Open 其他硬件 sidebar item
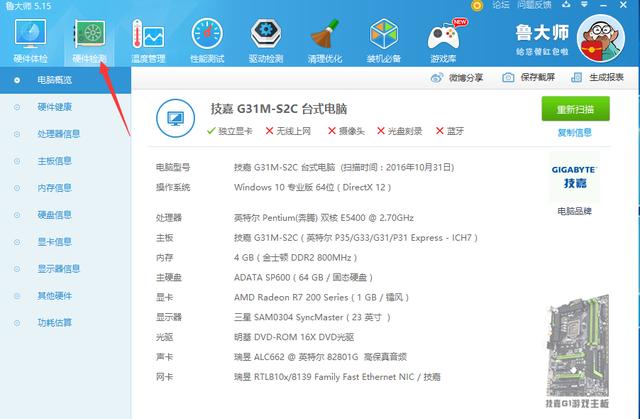 click(x=55, y=295)
